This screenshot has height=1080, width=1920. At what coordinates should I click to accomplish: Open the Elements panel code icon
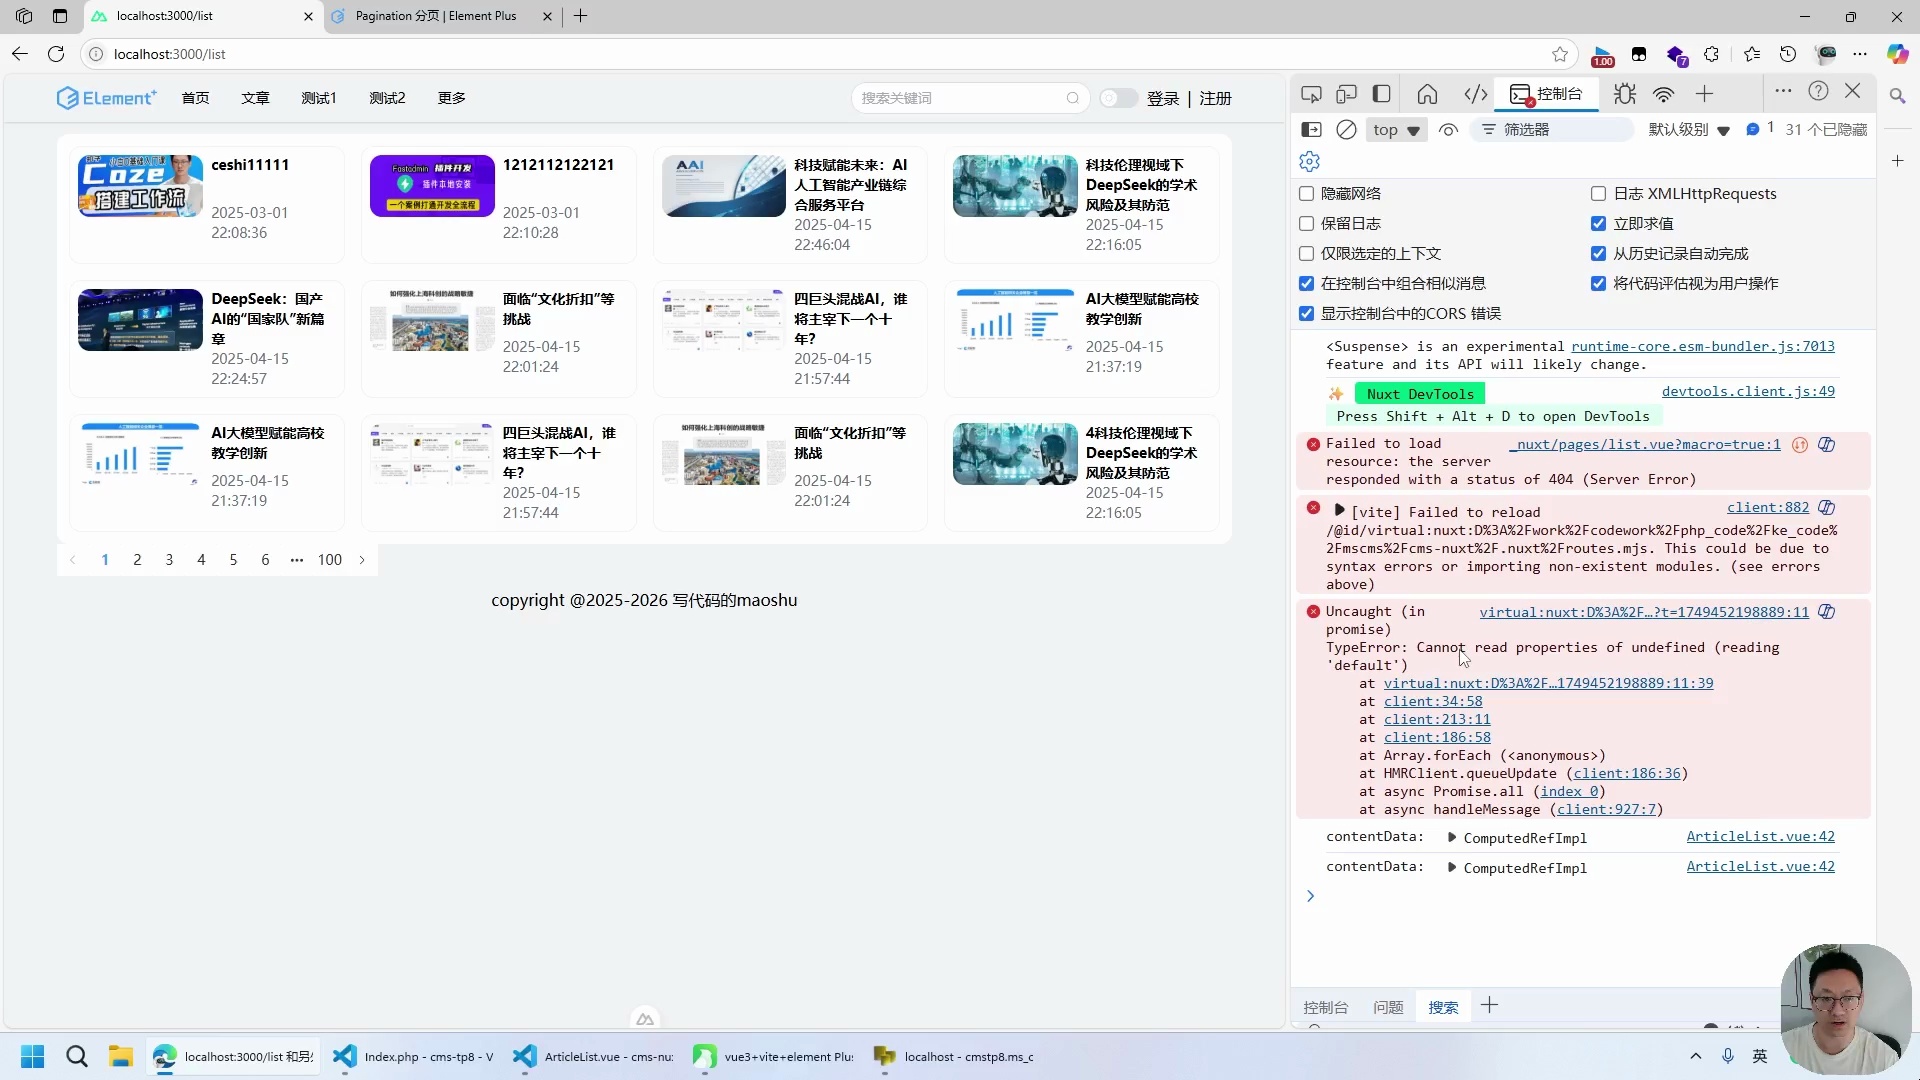1475,94
